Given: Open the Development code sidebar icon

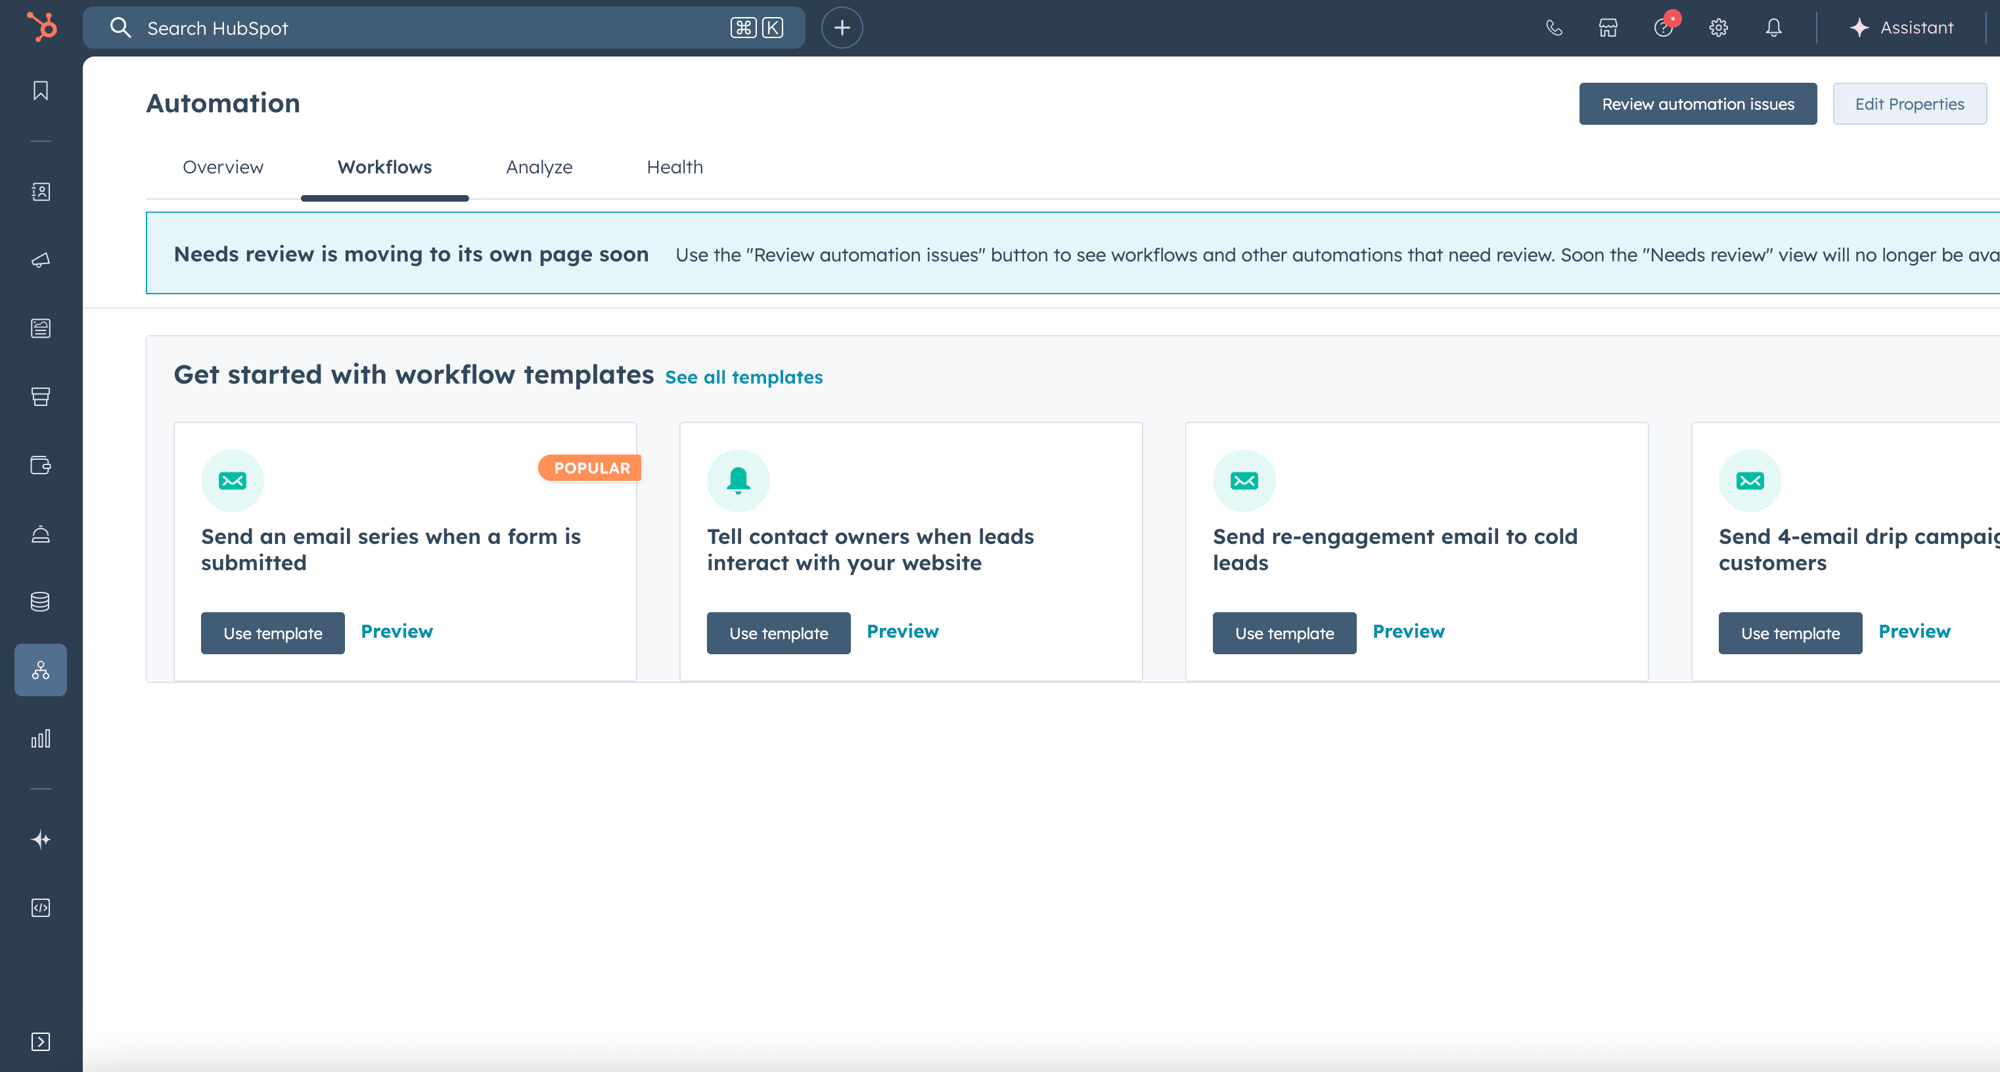Looking at the screenshot, I should click(41, 908).
